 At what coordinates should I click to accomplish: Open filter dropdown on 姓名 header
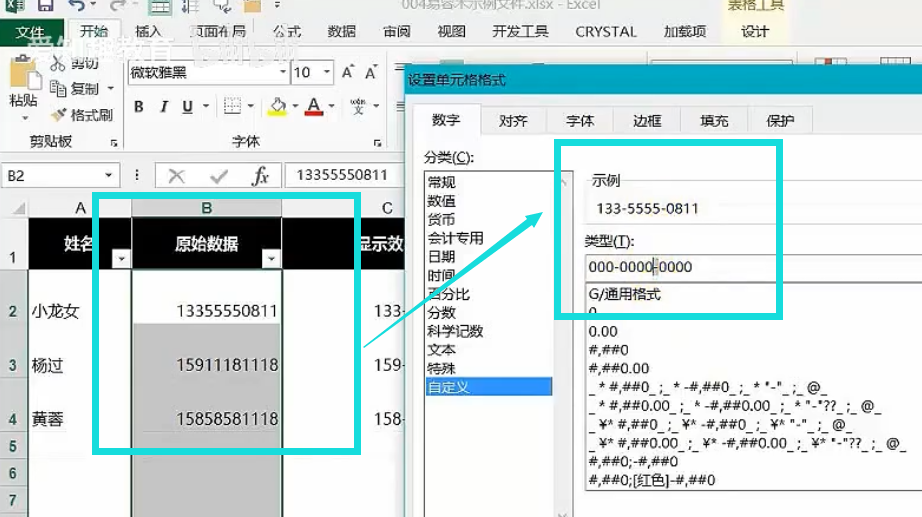click(x=121, y=258)
